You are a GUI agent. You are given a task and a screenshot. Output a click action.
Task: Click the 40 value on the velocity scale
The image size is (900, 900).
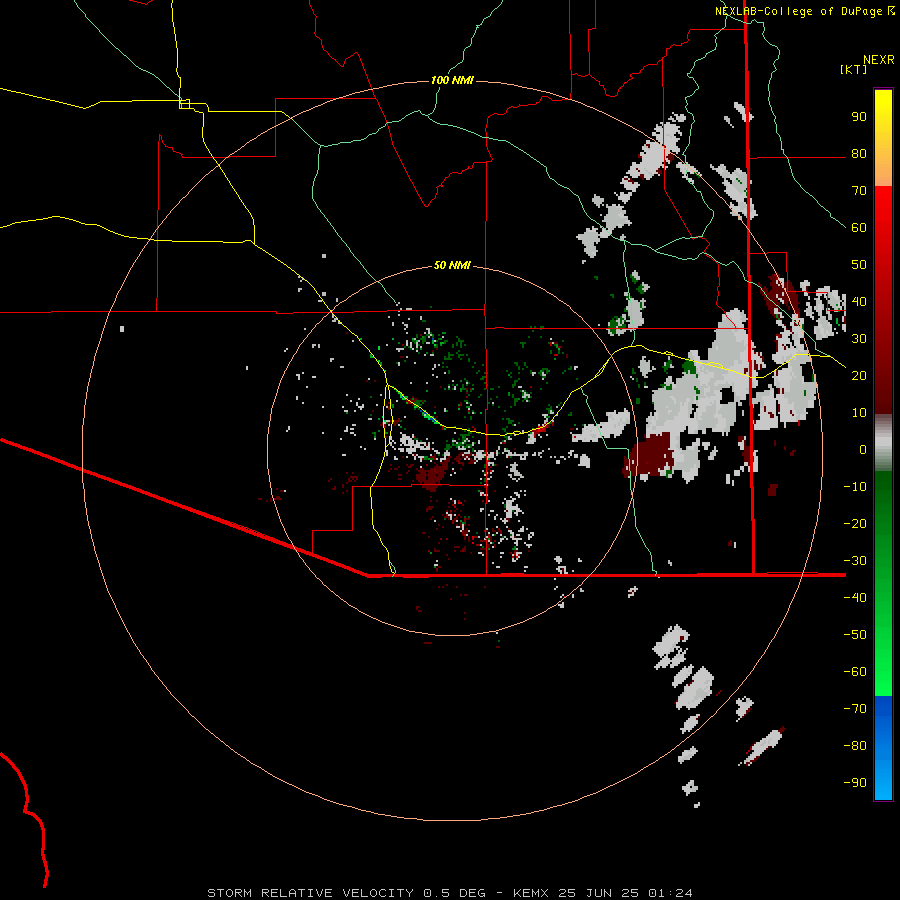[x=859, y=302]
